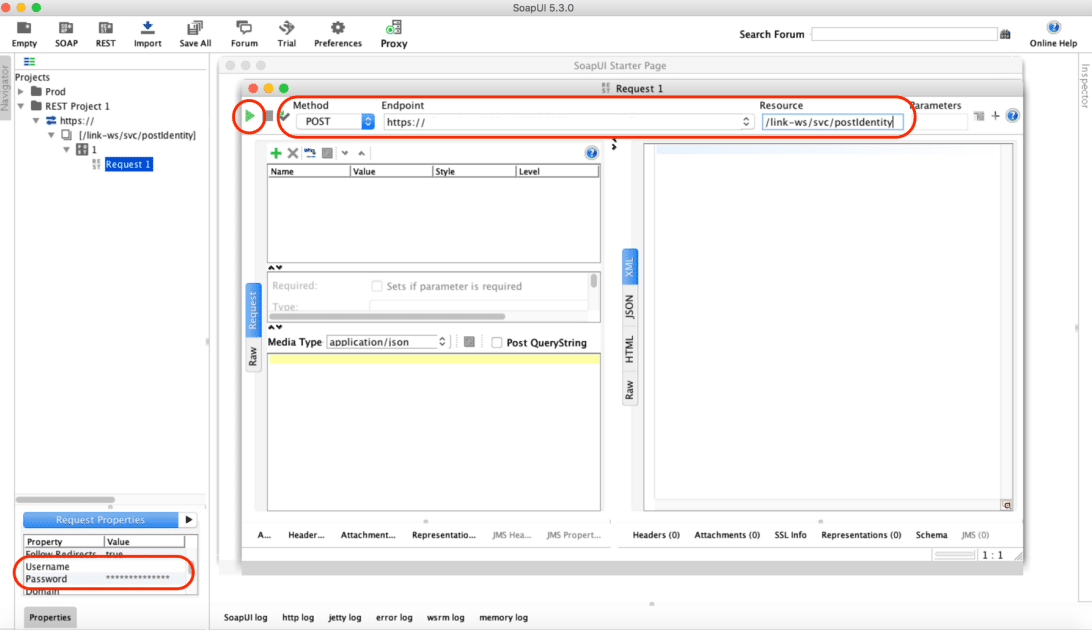Click the search forum binoculars icon
This screenshot has height=630, width=1092.
pyautogui.click(x=1005, y=34)
